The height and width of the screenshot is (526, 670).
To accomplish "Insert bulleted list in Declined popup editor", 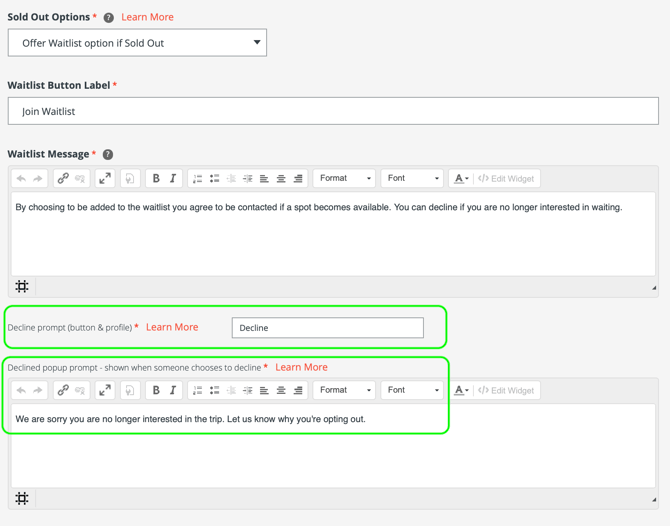I will (x=214, y=391).
